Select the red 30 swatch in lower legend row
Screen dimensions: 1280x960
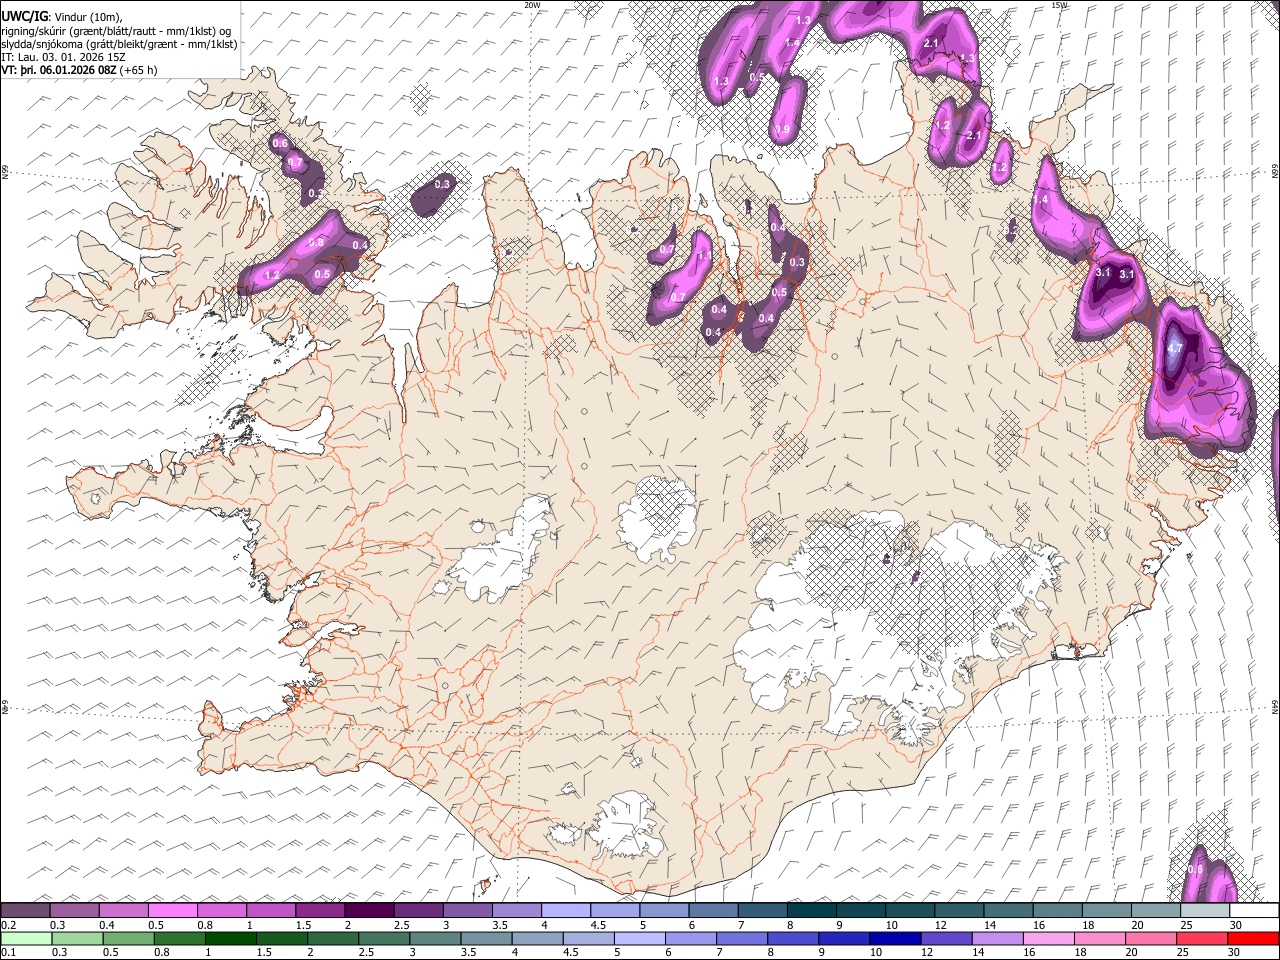[x=1253, y=939]
